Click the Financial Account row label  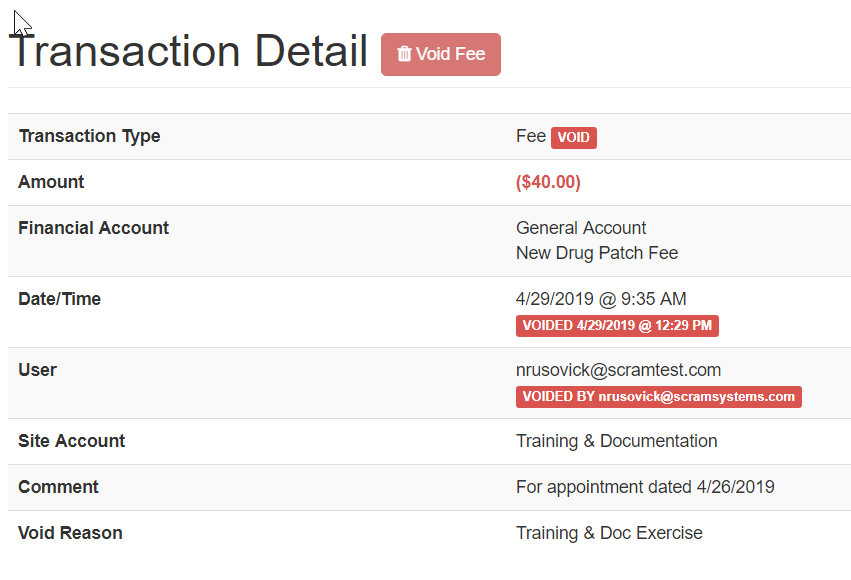pos(93,228)
